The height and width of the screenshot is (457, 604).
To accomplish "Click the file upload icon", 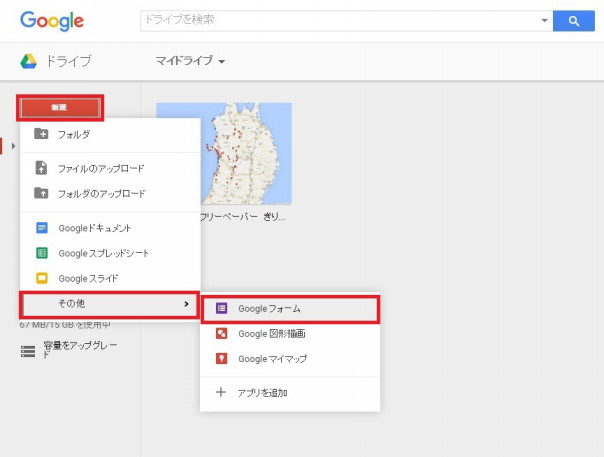I will point(41,168).
